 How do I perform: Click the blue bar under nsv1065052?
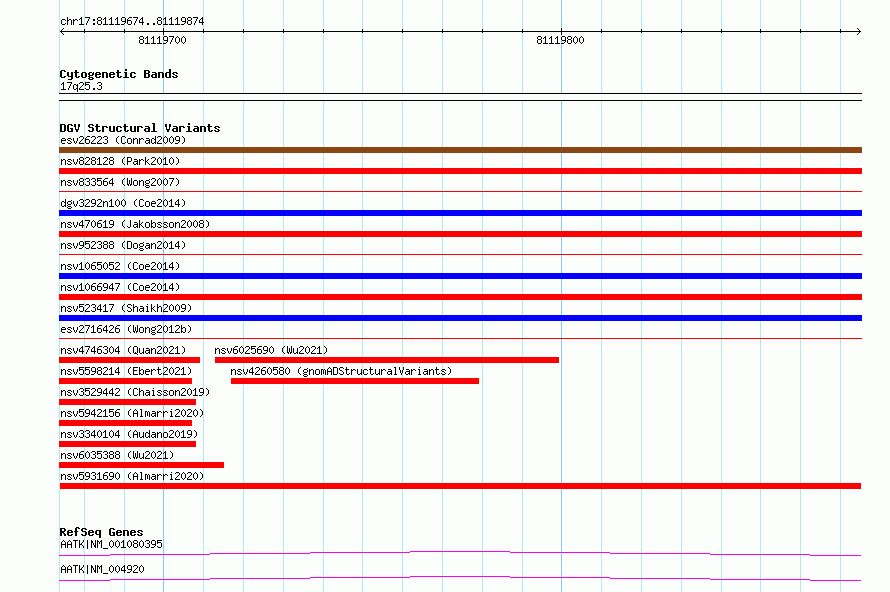coord(460,276)
